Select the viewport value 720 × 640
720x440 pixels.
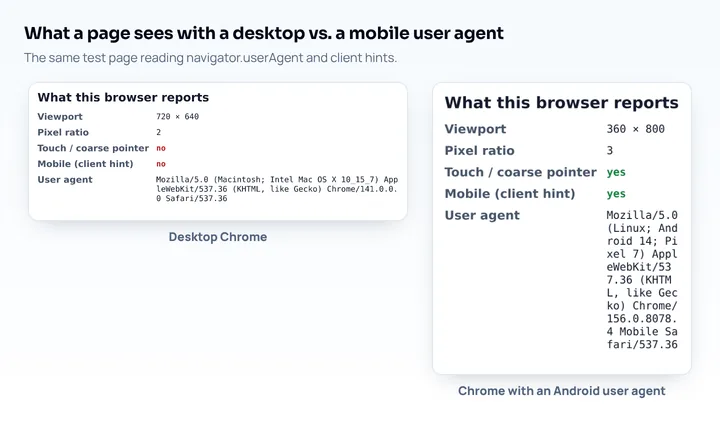click(x=177, y=117)
